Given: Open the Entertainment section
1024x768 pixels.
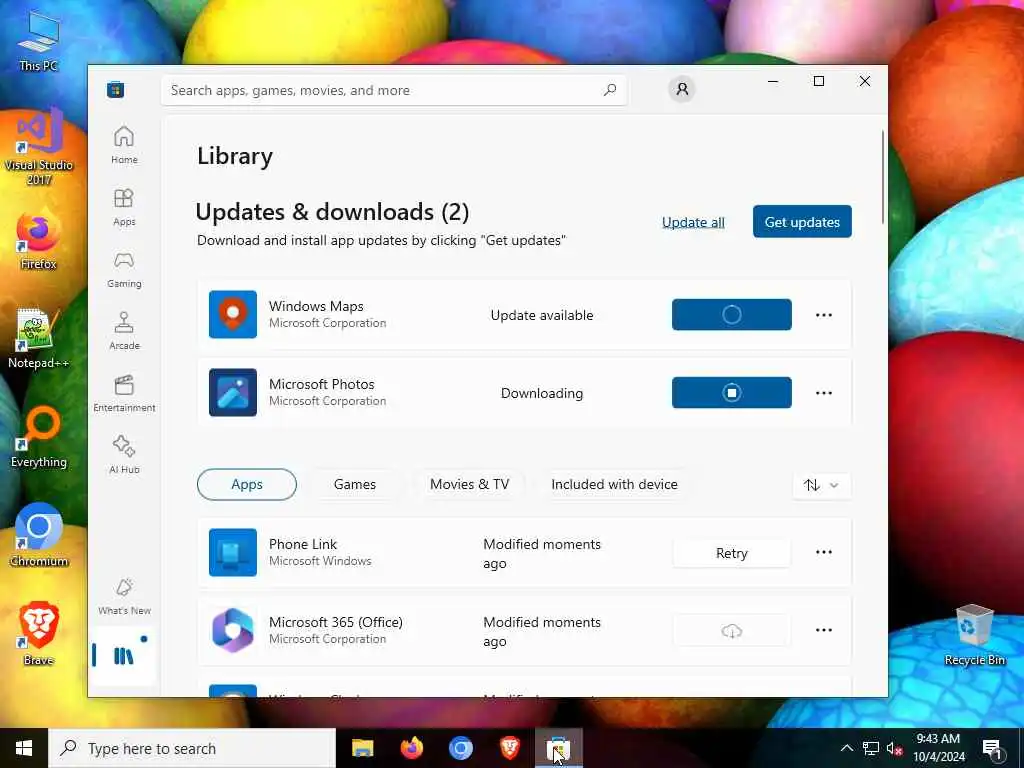Looking at the screenshot, I should coord(124,393).
